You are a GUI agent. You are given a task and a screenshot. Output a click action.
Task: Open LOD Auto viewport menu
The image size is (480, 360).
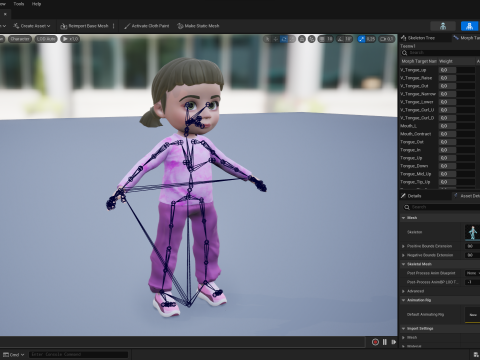[x=46, y=39]
